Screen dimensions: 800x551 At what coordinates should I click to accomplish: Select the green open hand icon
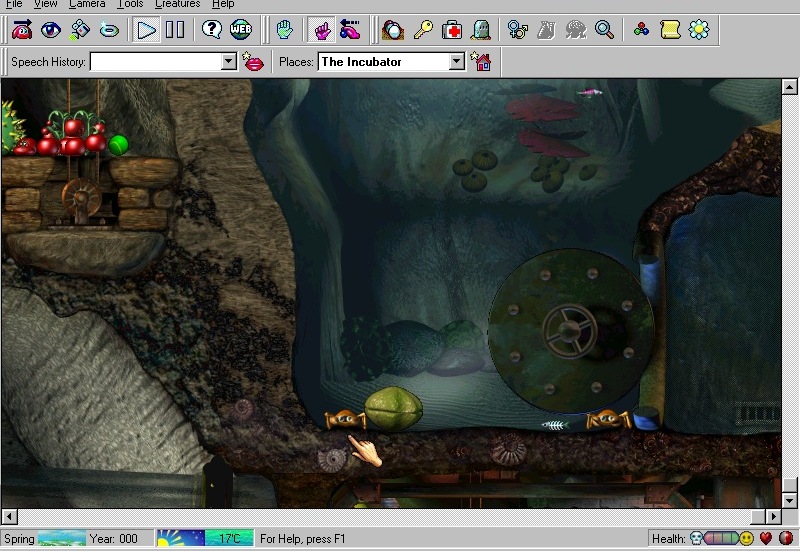pos(284,30)
